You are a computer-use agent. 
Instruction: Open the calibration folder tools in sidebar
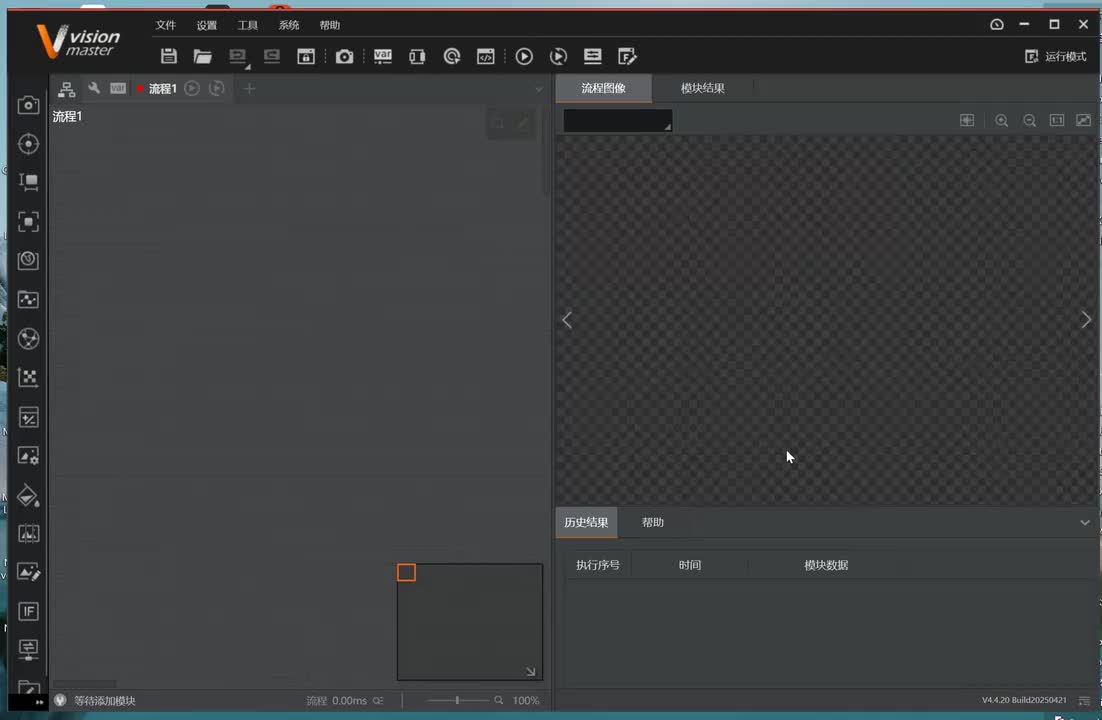[x=28, y=300]
